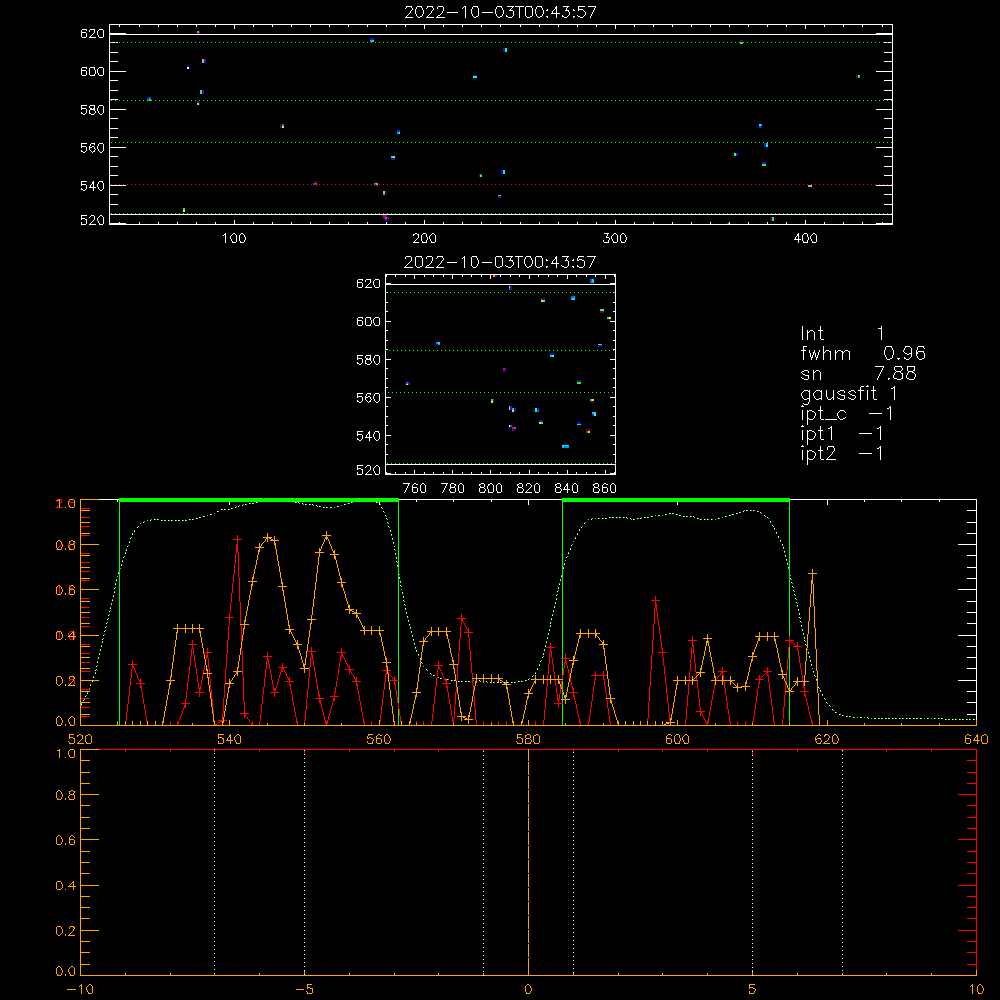
Task: Click the 640 x-axis label of profile plot
Action: point(976,739)
